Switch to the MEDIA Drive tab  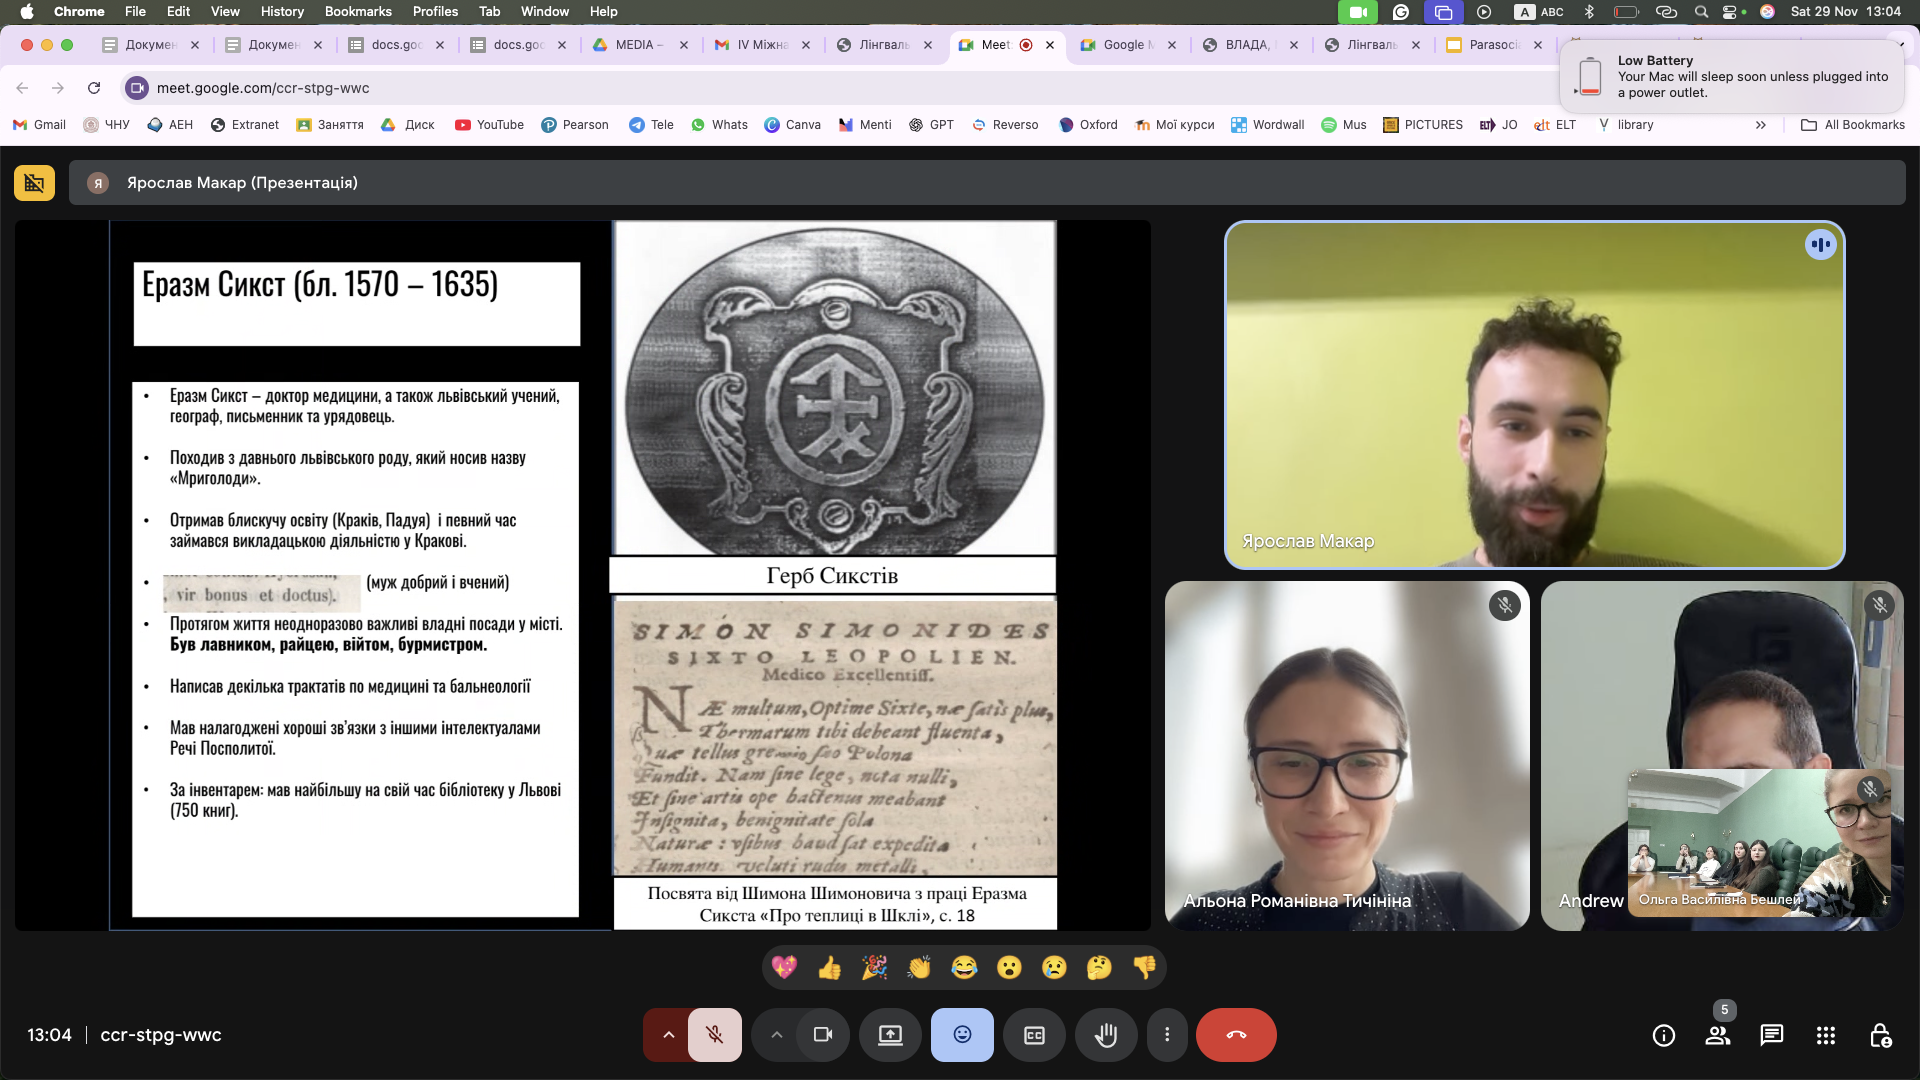[634, 45]
